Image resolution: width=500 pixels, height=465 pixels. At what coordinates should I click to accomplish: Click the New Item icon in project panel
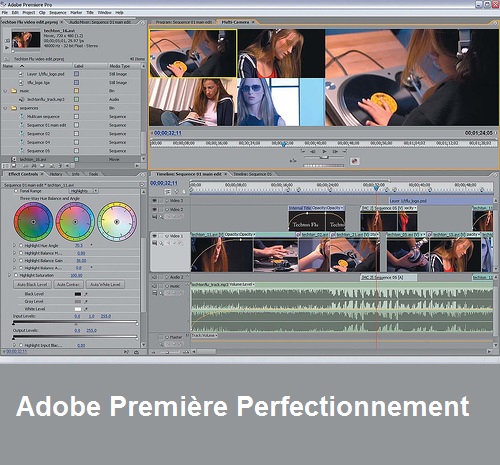coord(52,166)
